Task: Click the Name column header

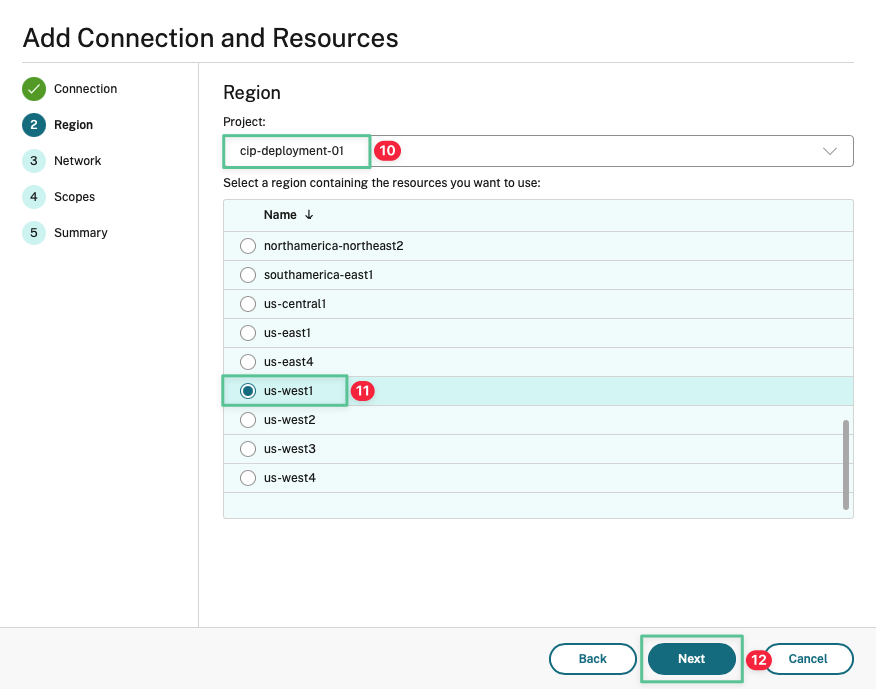Action: tap(280, 215)
